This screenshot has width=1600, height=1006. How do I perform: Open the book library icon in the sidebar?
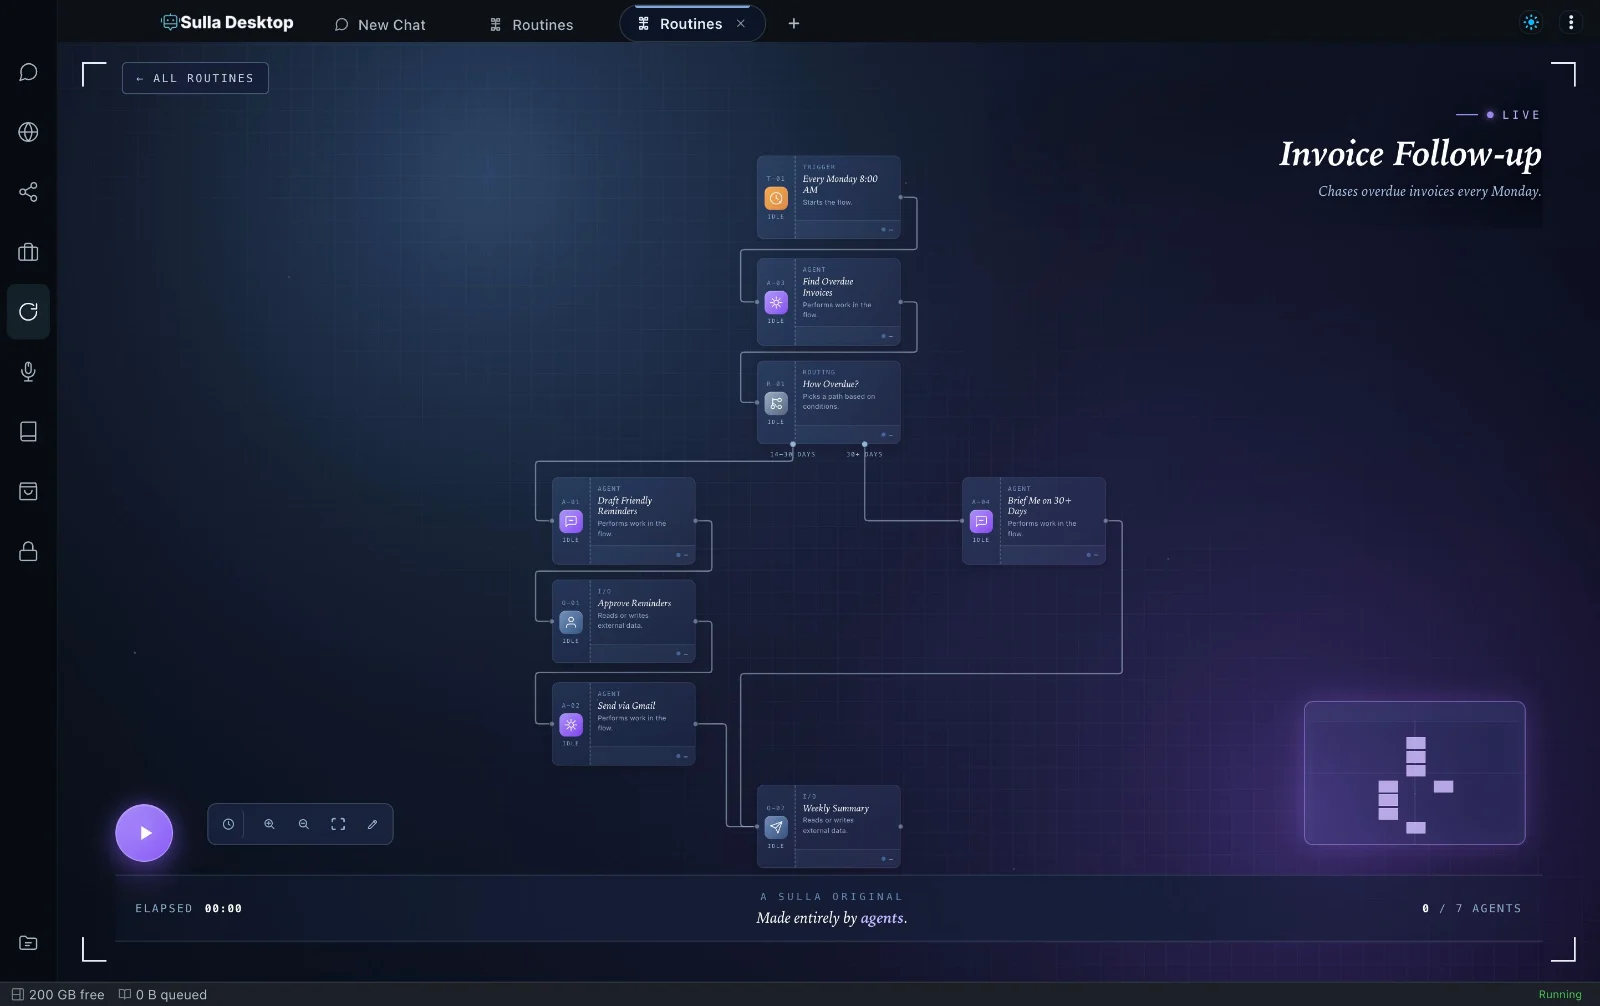click(x=28, y=431)
